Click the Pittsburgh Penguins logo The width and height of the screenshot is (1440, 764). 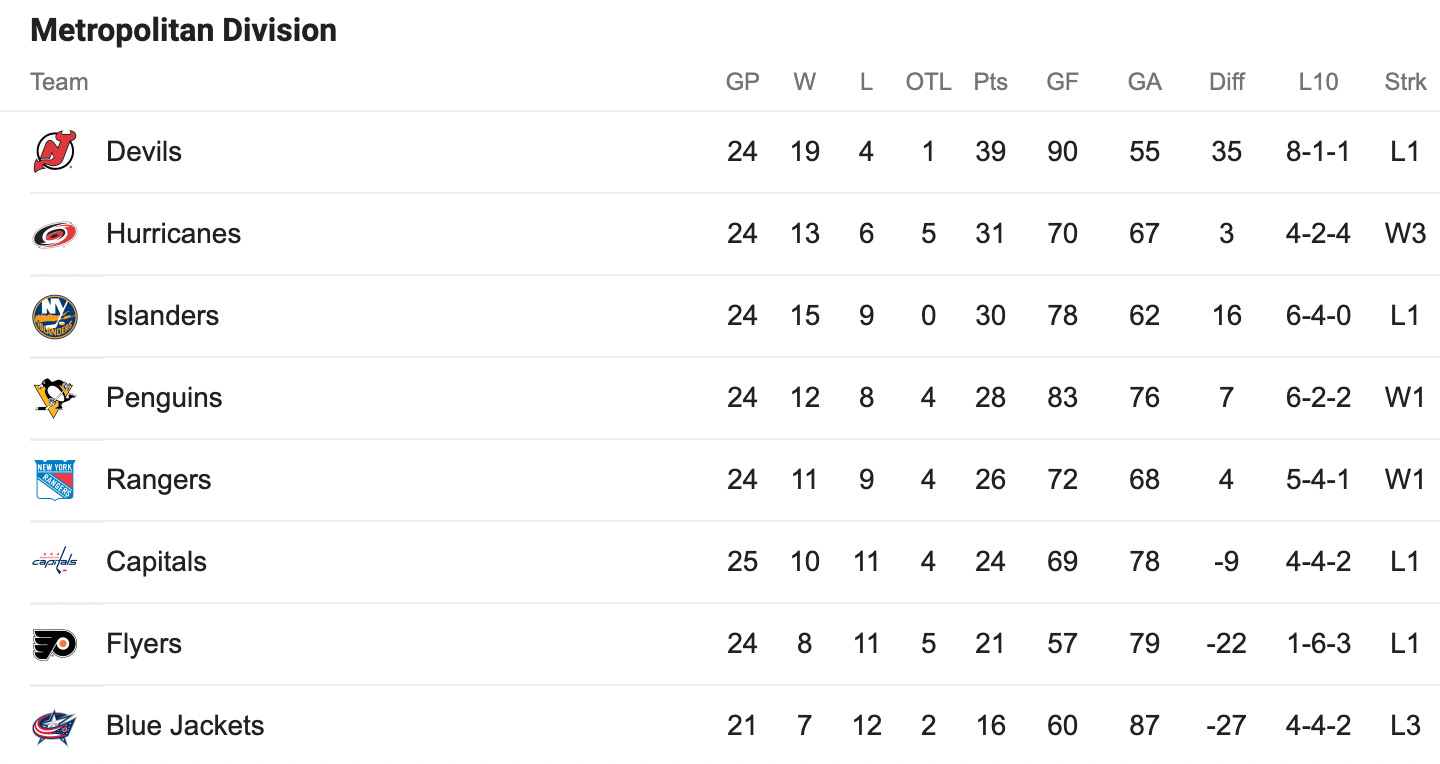click(x=54, y=398)
